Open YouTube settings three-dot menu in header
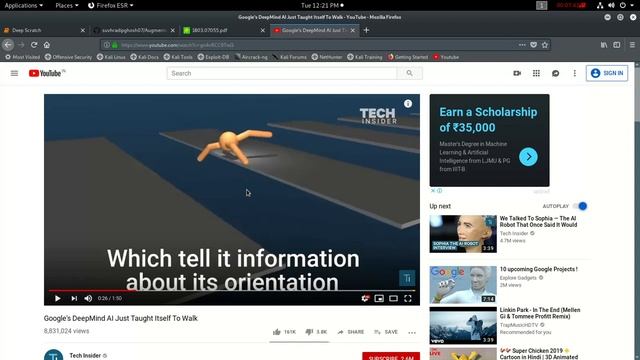 click(575, 73)
